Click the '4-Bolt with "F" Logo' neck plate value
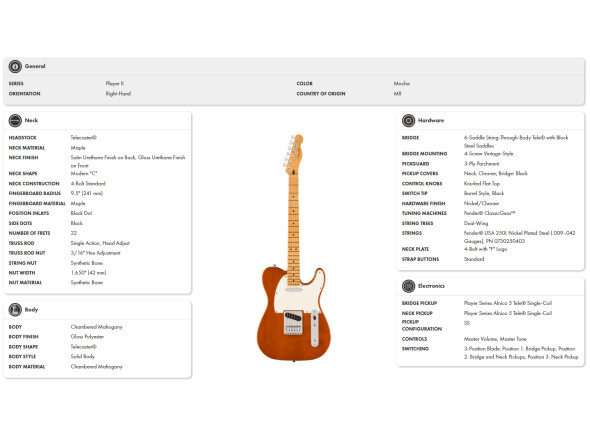Viewport: 590px width, 434px height. (x=485, y=249)
